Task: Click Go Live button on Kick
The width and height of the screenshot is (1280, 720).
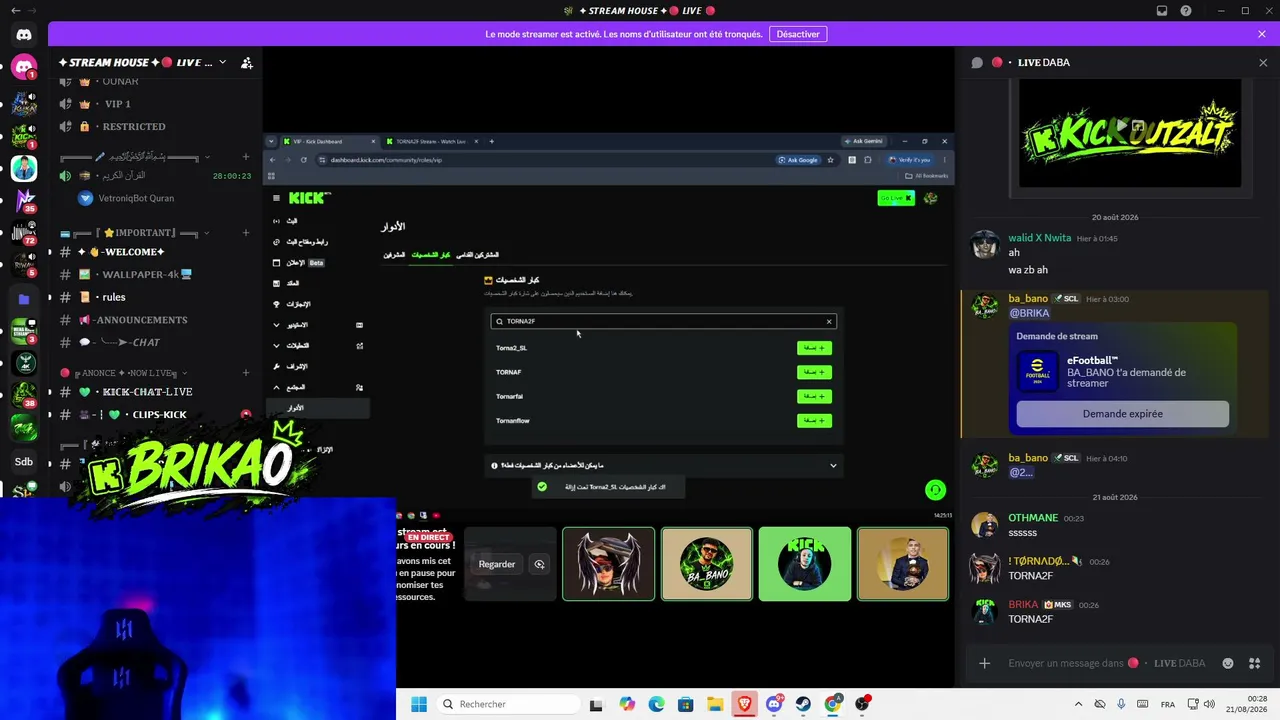Action: click(895, 198)
